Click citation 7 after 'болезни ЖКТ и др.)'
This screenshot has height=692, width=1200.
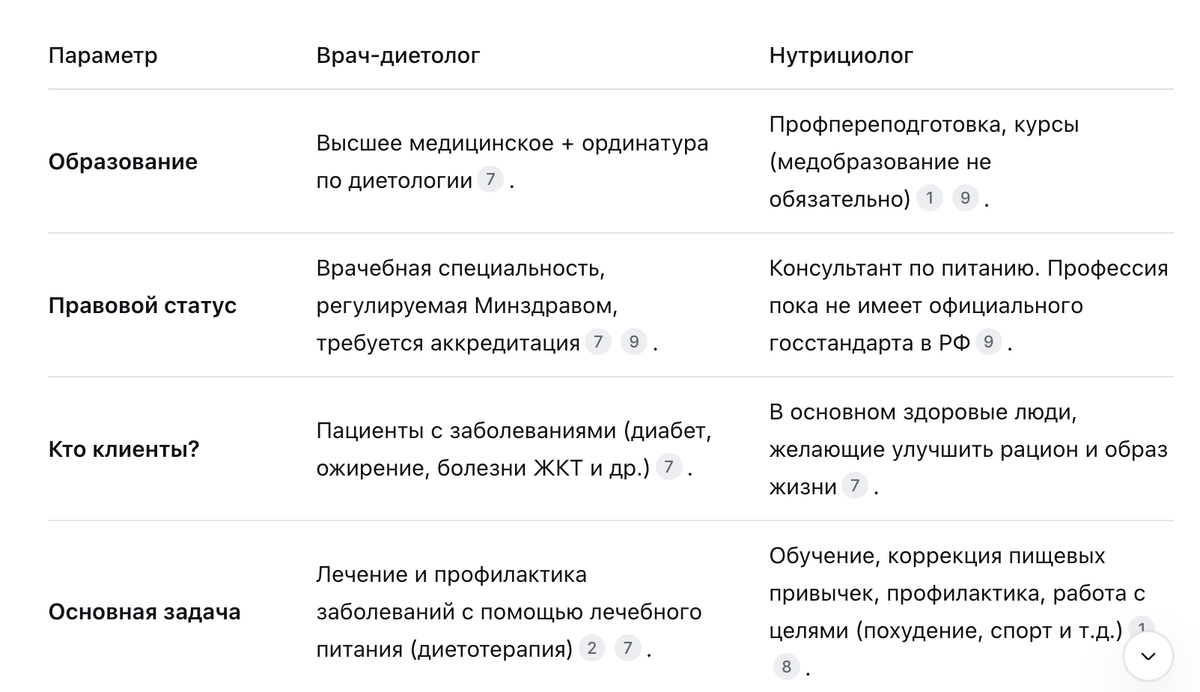point(669,467)
